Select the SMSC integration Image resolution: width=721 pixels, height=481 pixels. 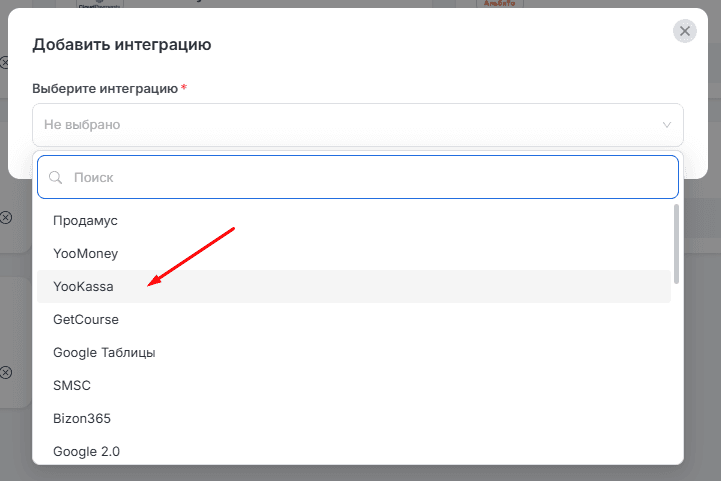click(354, 385)
